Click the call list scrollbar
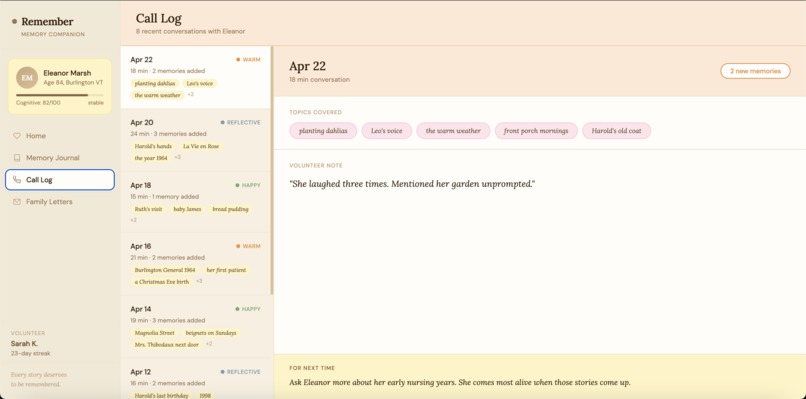The width and height of the screenshot is (806, 399). pos(272,170)
